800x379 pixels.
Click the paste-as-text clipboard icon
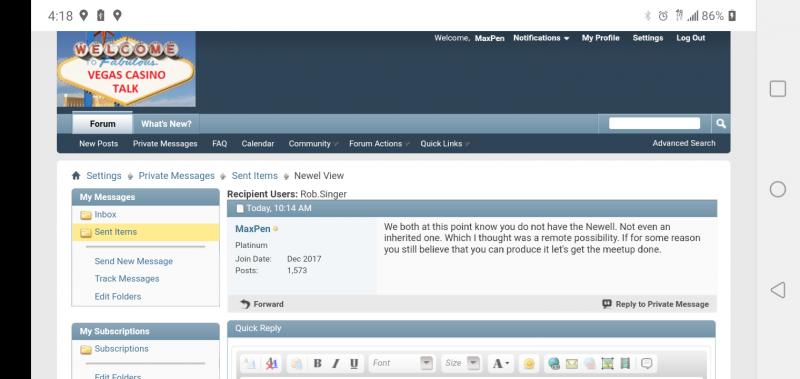[296, 363]
